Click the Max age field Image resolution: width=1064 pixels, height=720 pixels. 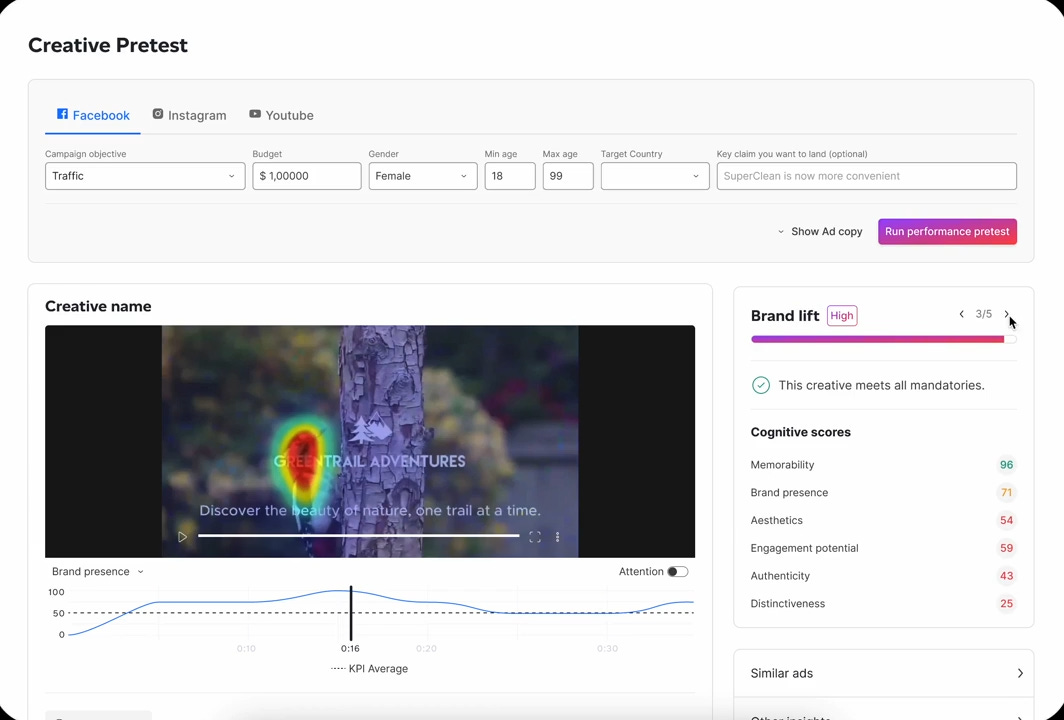click(x=568, y=176)
